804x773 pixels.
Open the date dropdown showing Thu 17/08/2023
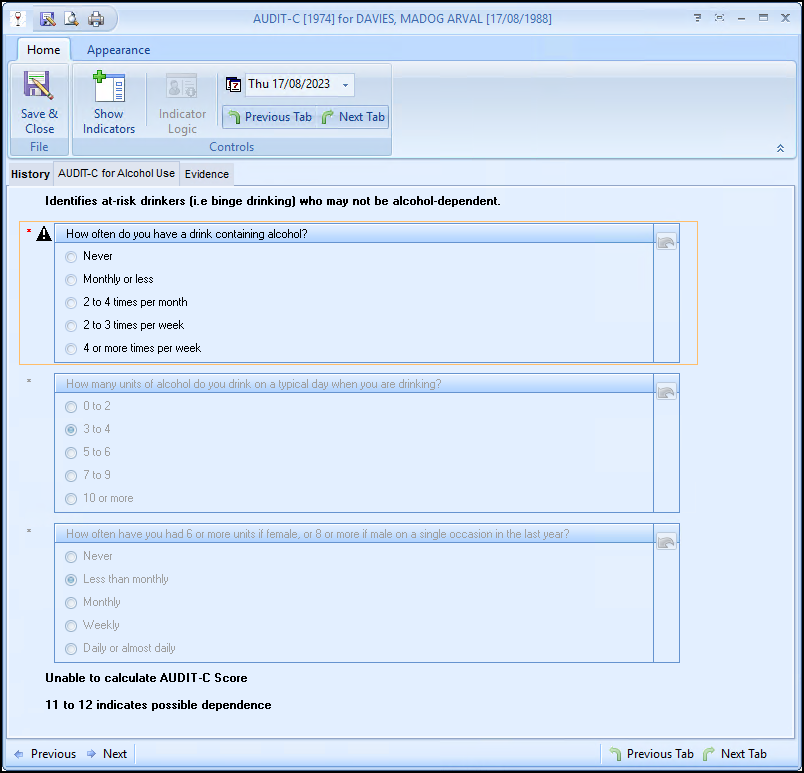pyautogui.click(x=345, y=85)
